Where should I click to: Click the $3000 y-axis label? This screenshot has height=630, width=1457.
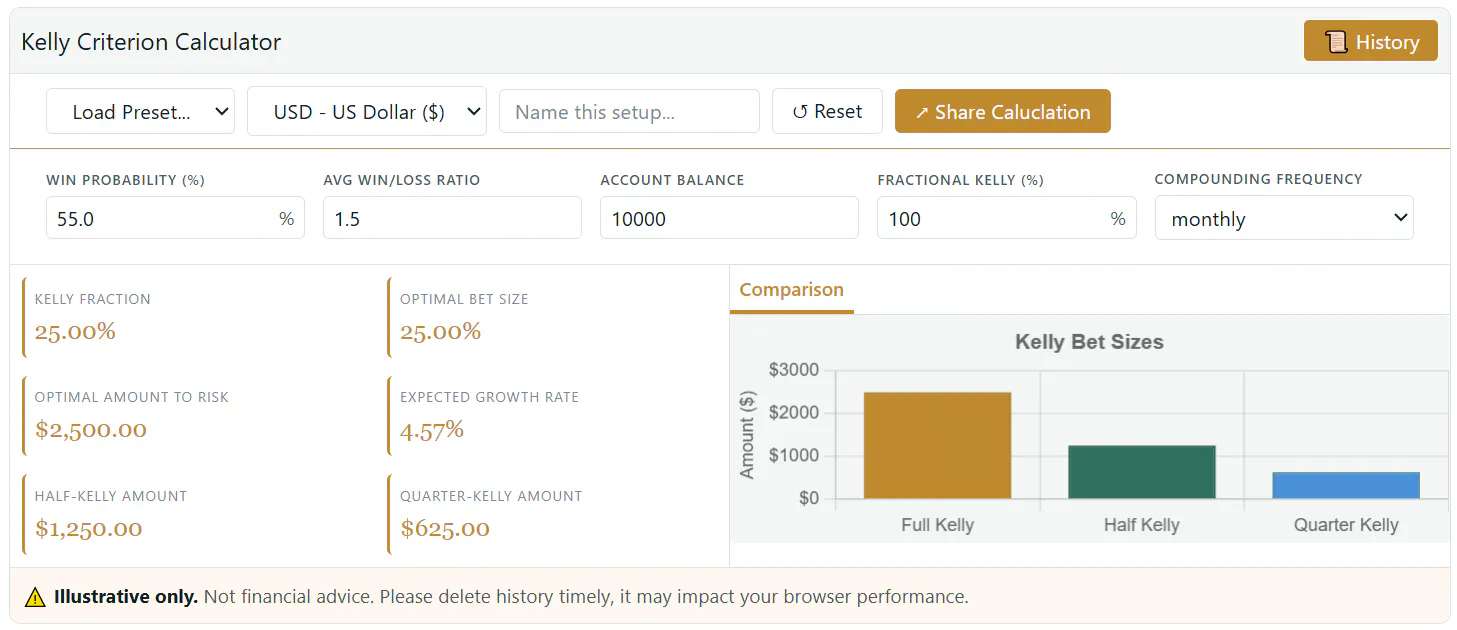[x=793, y=370]
